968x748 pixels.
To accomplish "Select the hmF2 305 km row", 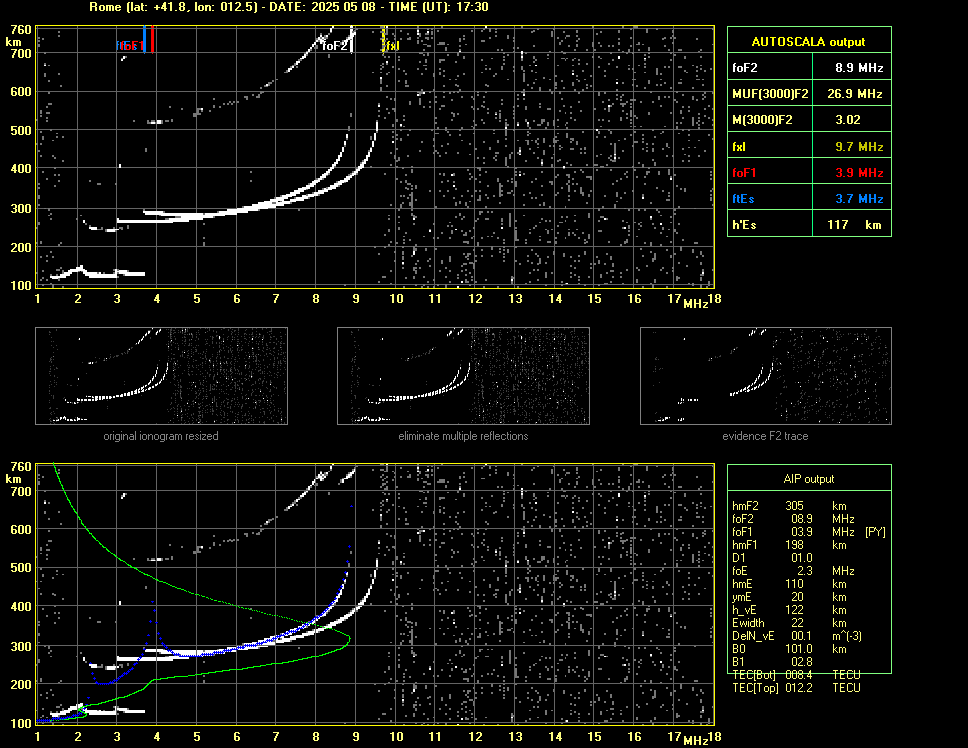I will 790,505.
